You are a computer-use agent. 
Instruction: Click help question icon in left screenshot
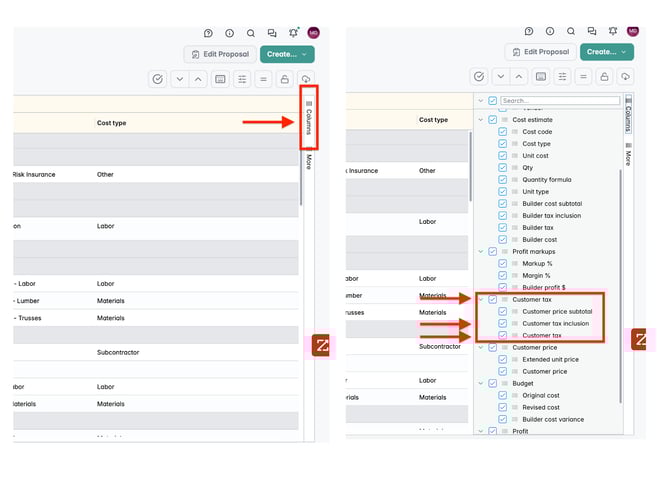point(208,33)
